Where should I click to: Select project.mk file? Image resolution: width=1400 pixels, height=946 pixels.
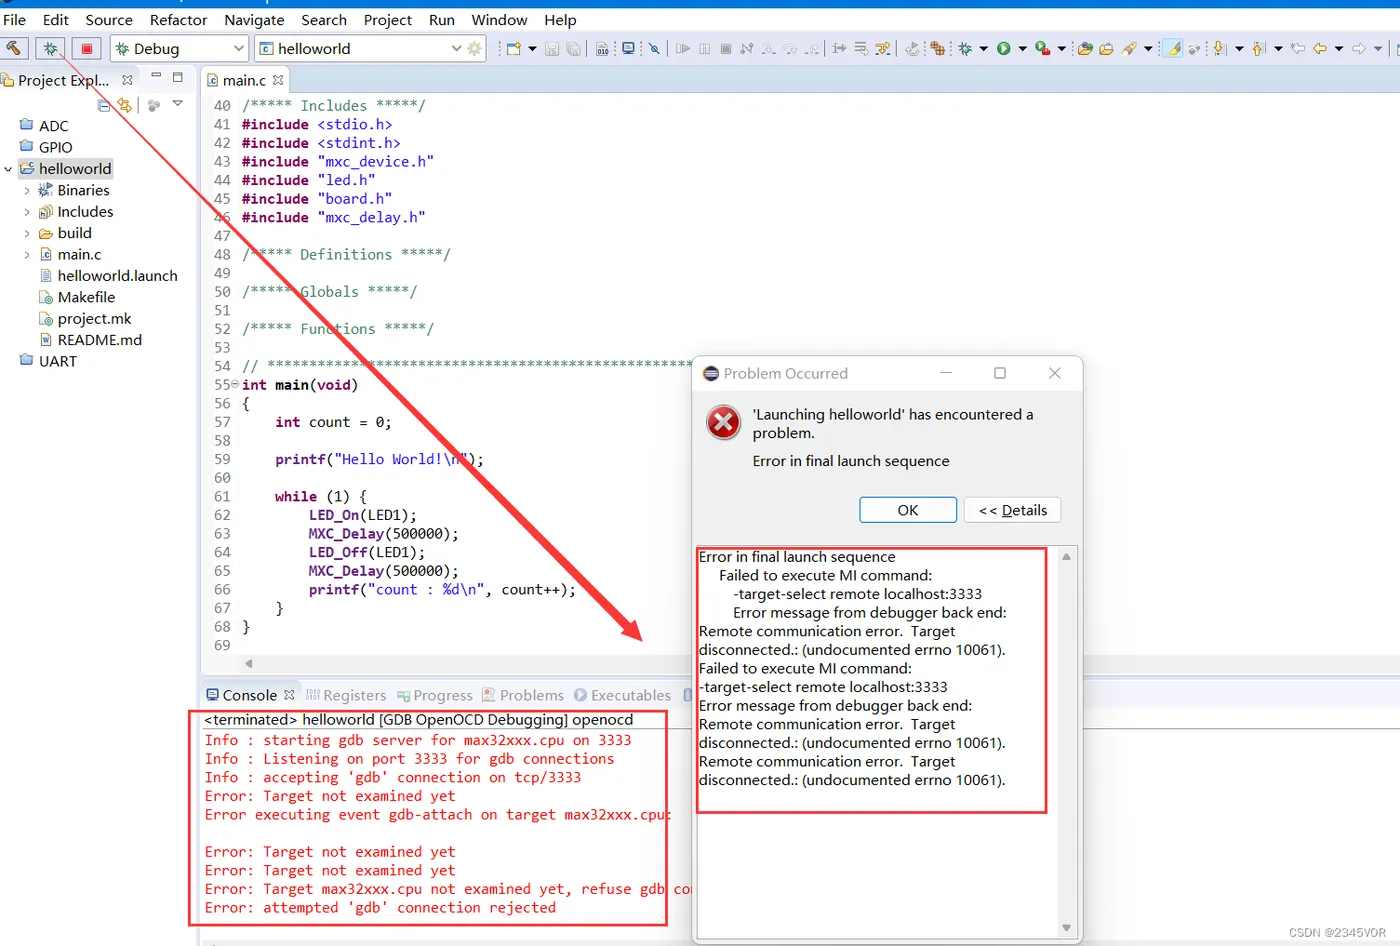[x=94, y=319]
